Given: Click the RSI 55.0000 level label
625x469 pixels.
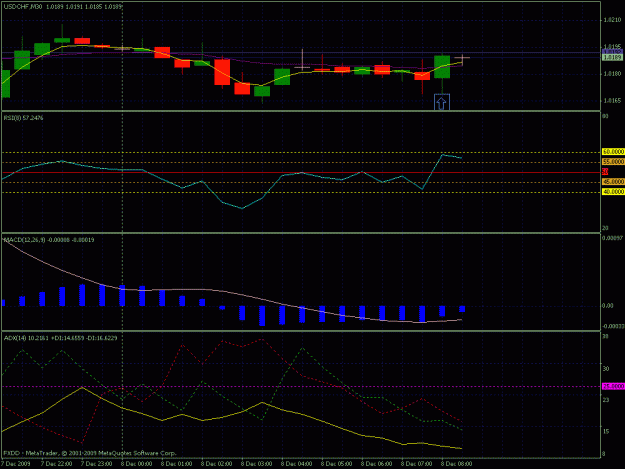Looking at the screenshot, I should (x=613, y=162).
